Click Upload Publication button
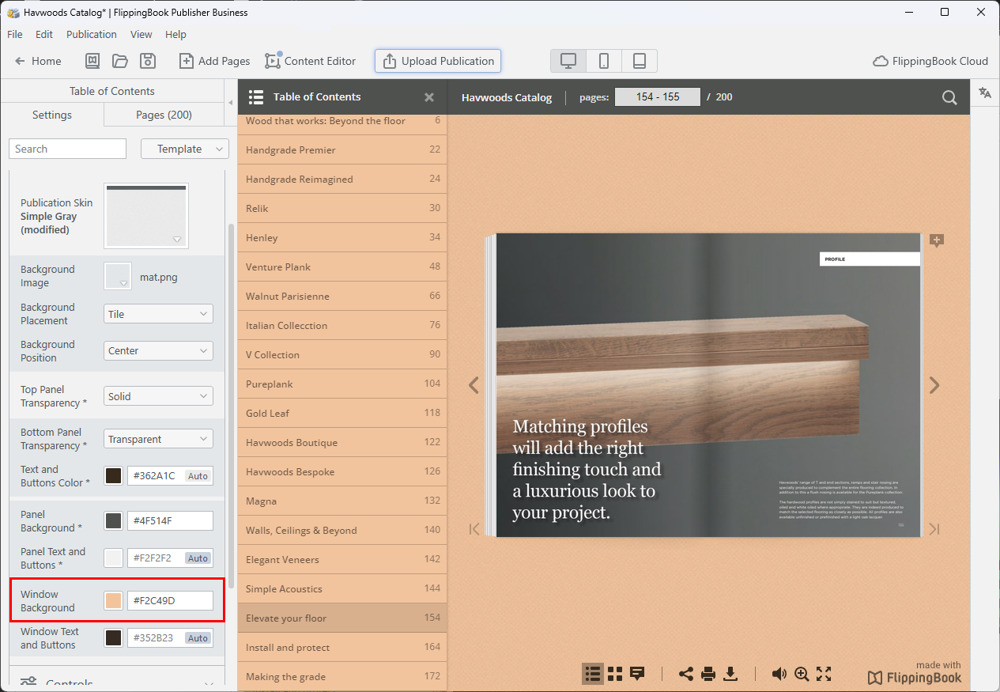Screen dimensions: 1000x692 (438, 61)
